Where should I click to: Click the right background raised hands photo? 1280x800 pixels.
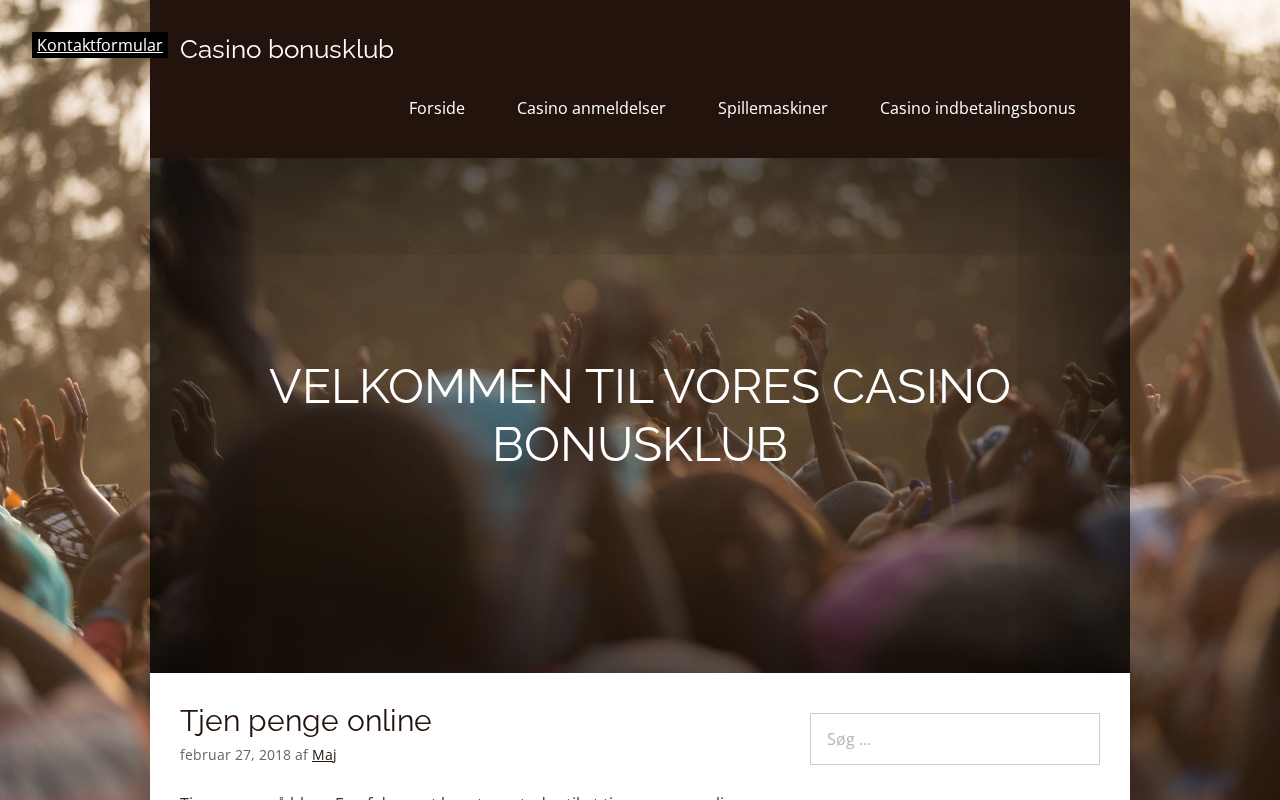coord(1205,400)
